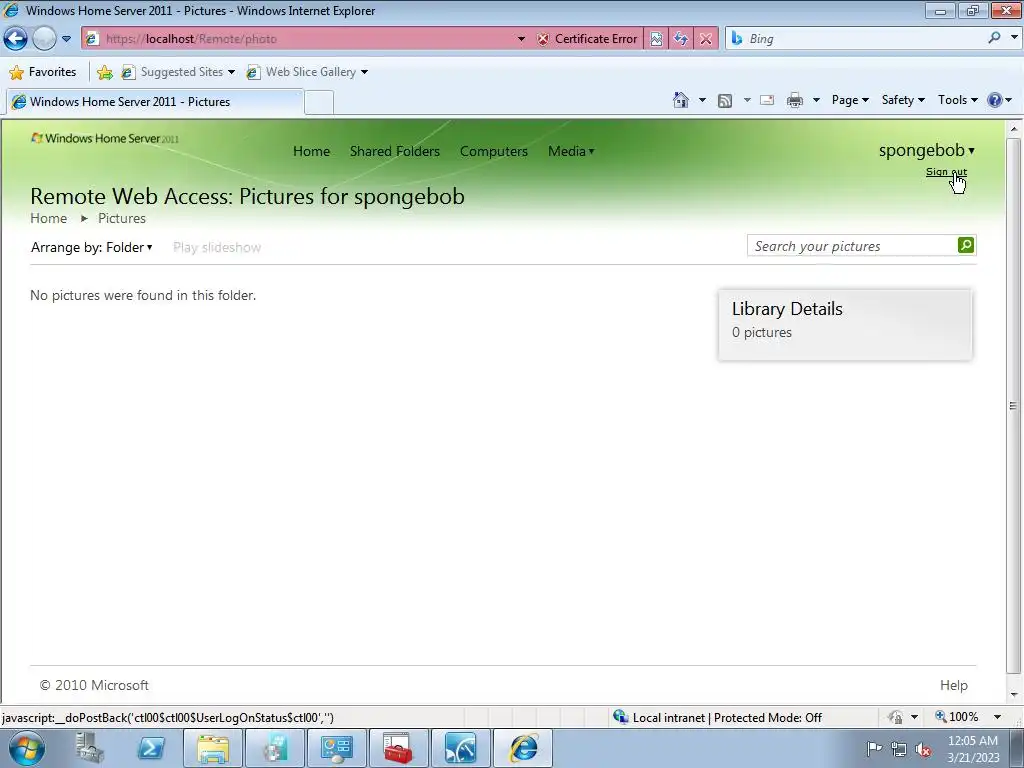Click the Home page toolbar icon

(x=680, y=100)
